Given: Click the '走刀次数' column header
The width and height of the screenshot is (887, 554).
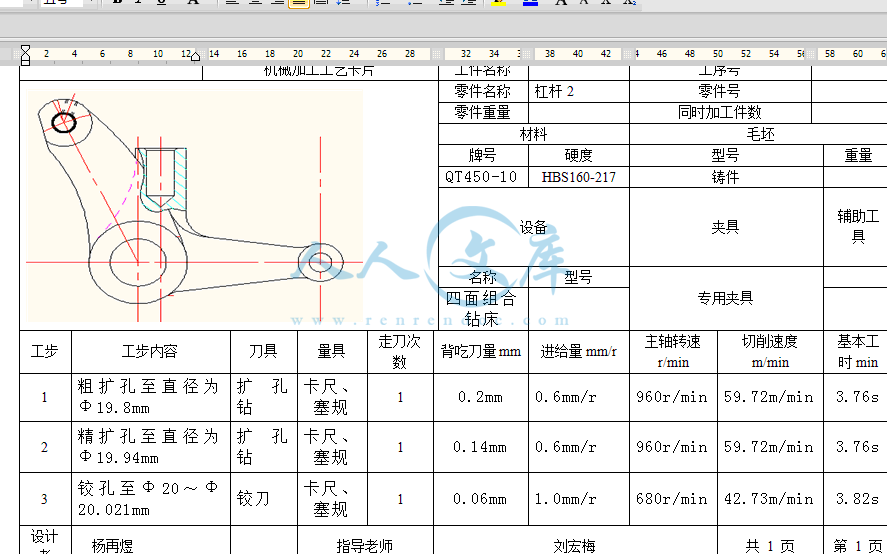Looking at the screenshot, I should click(x=400, y=351).
